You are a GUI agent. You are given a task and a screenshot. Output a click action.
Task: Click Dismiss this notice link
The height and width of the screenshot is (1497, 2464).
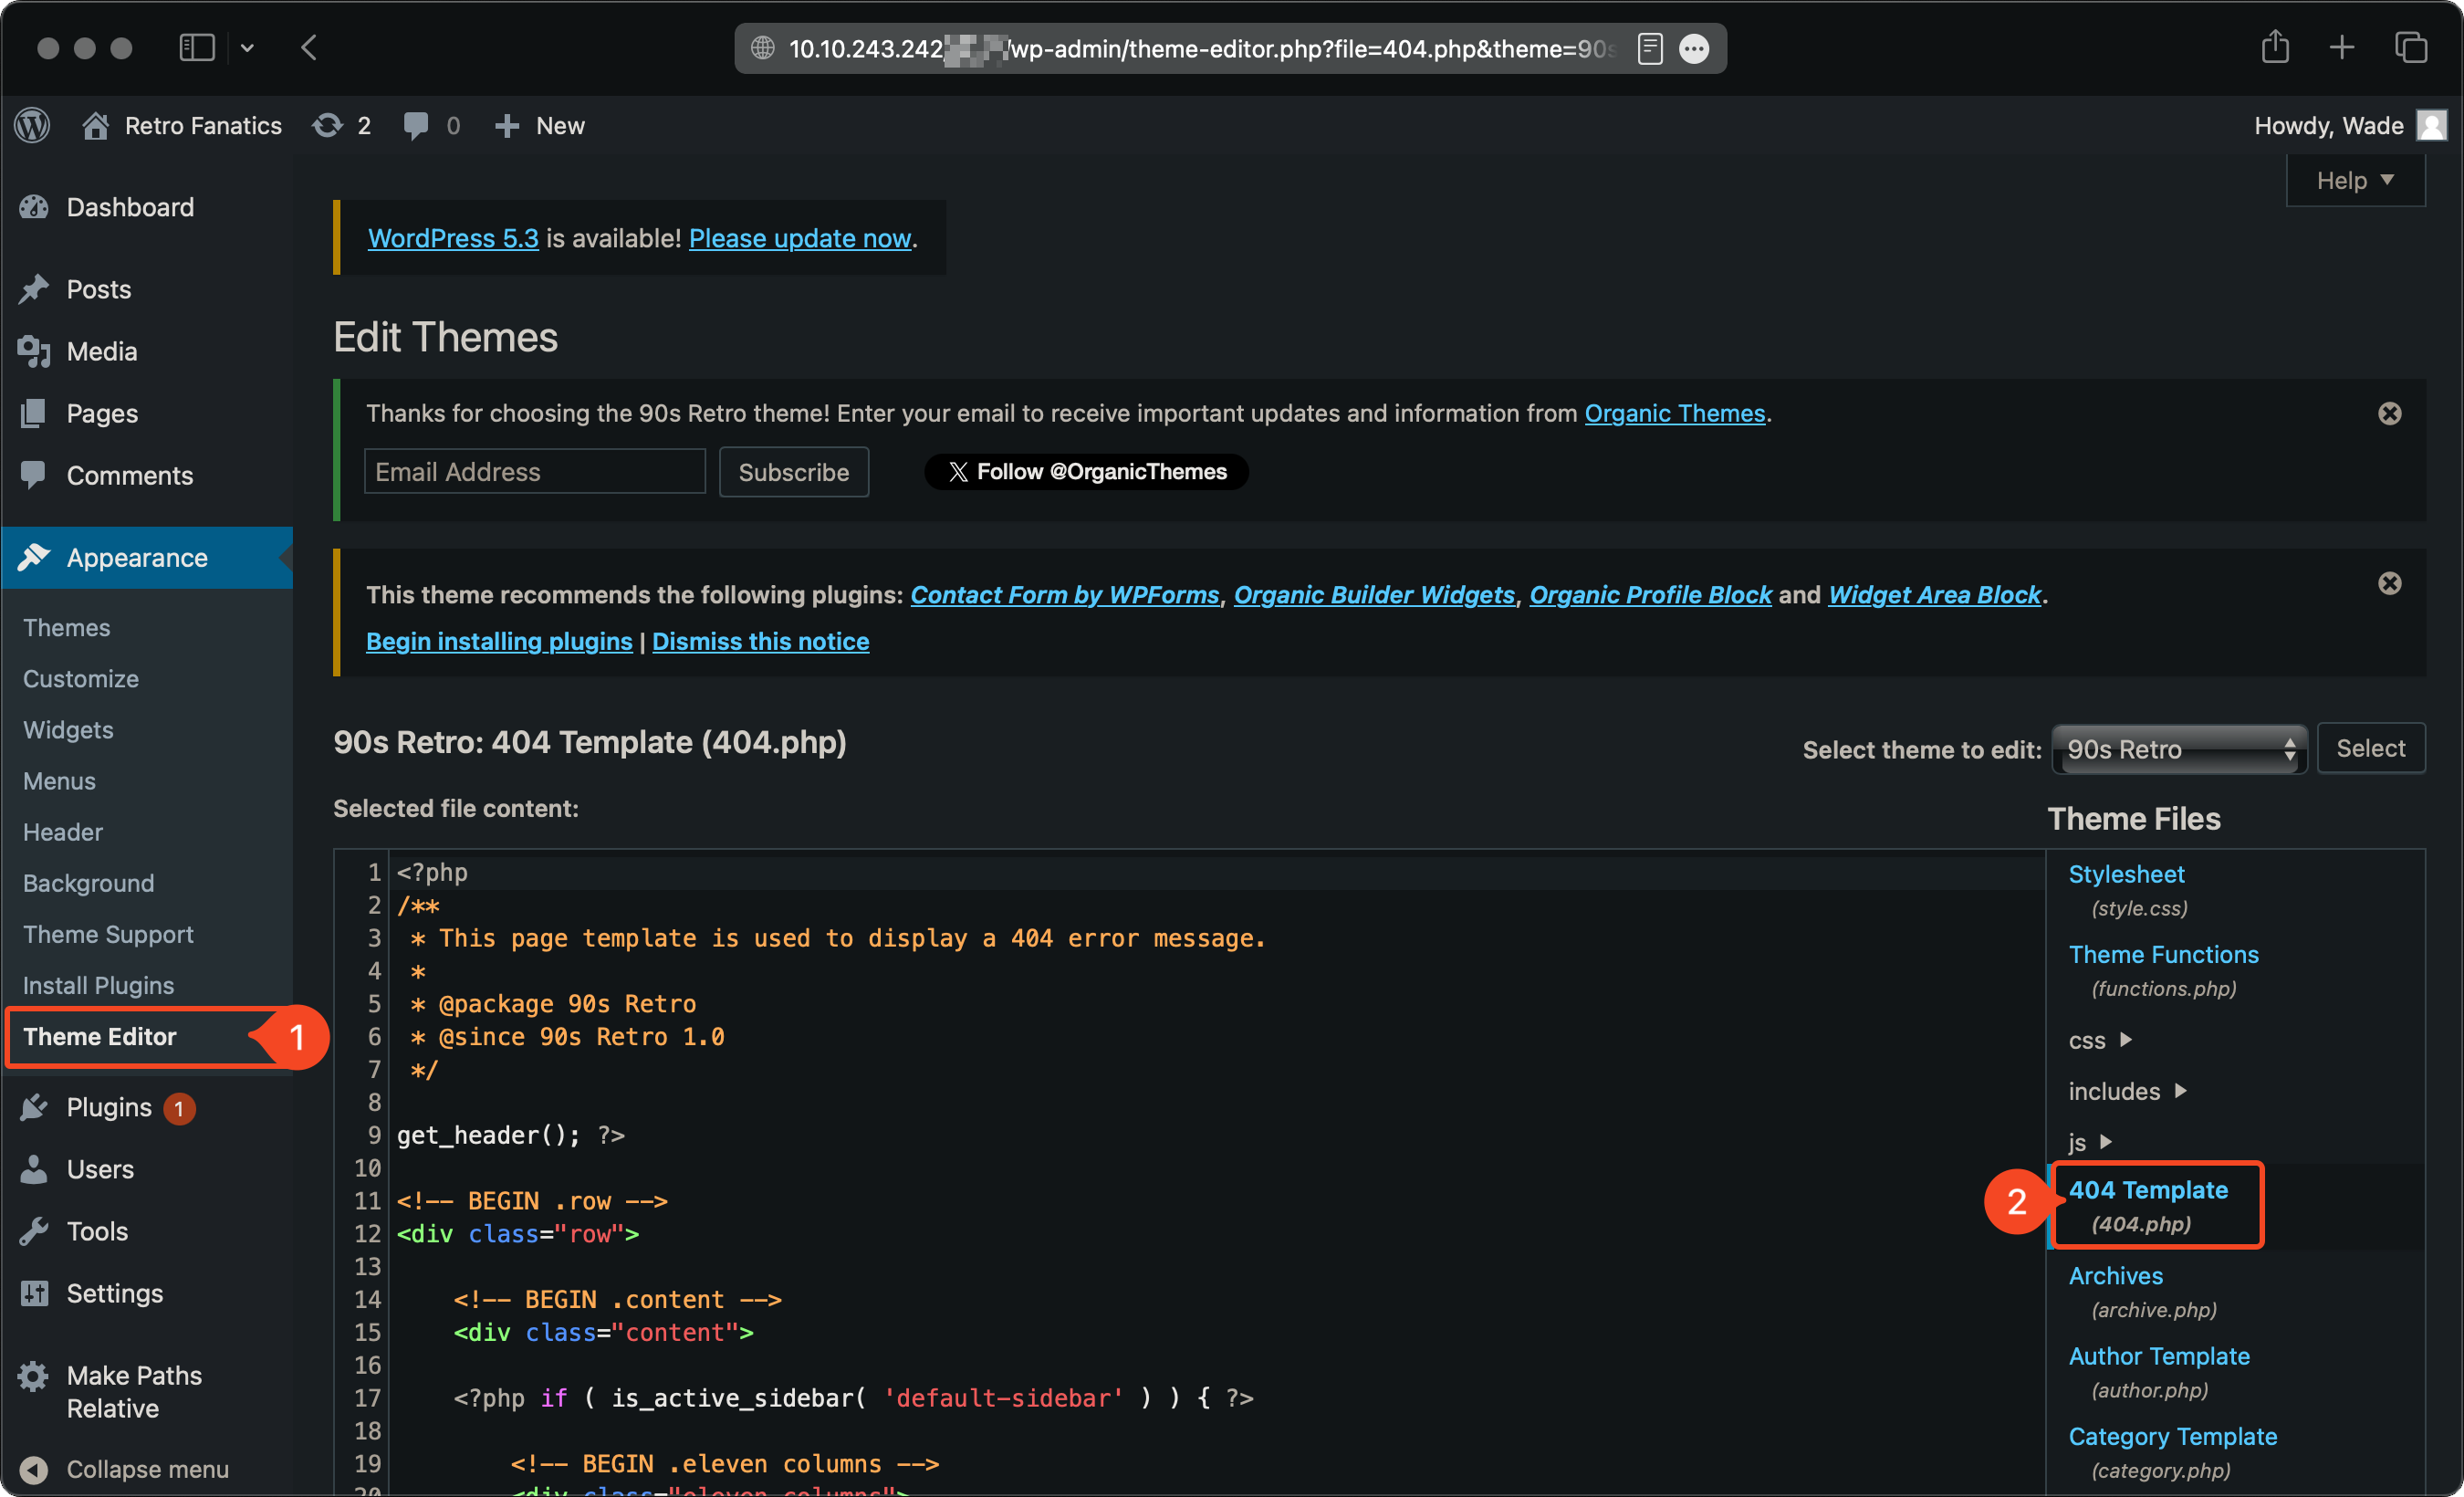tap(760, 641)
